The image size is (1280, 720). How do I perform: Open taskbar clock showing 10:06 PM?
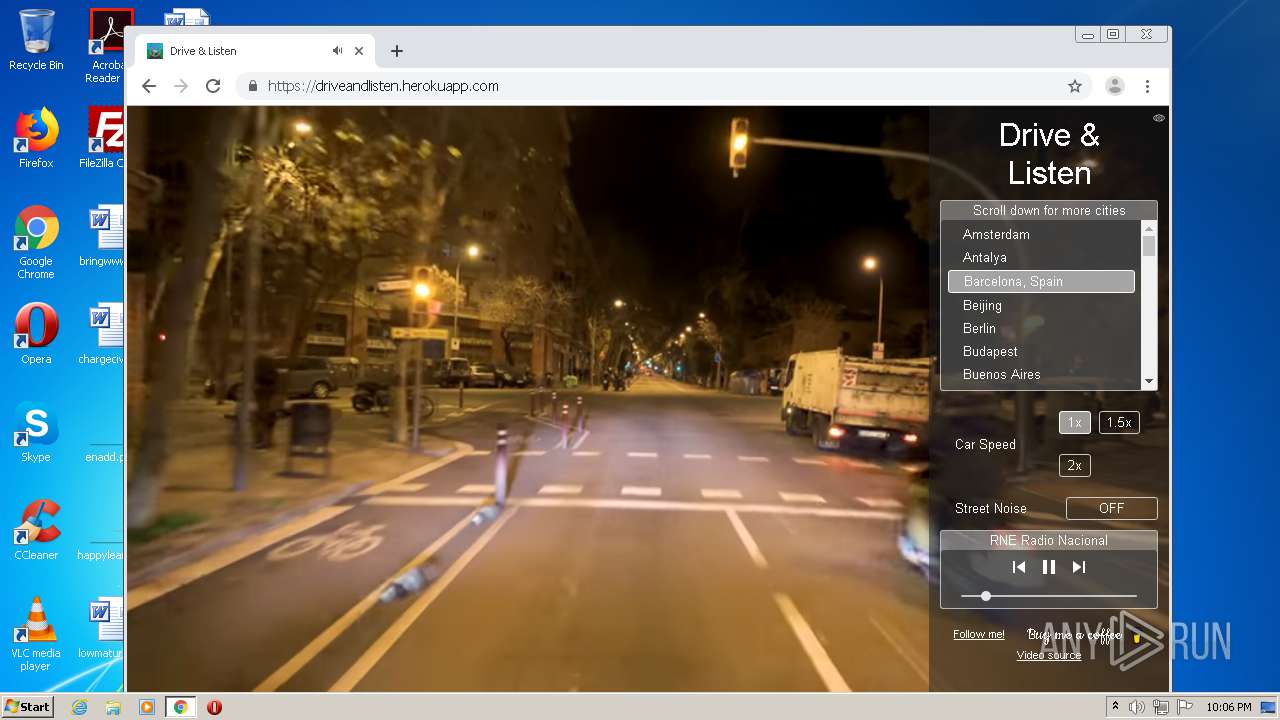pyautogui.click(x=1229, y=707)
